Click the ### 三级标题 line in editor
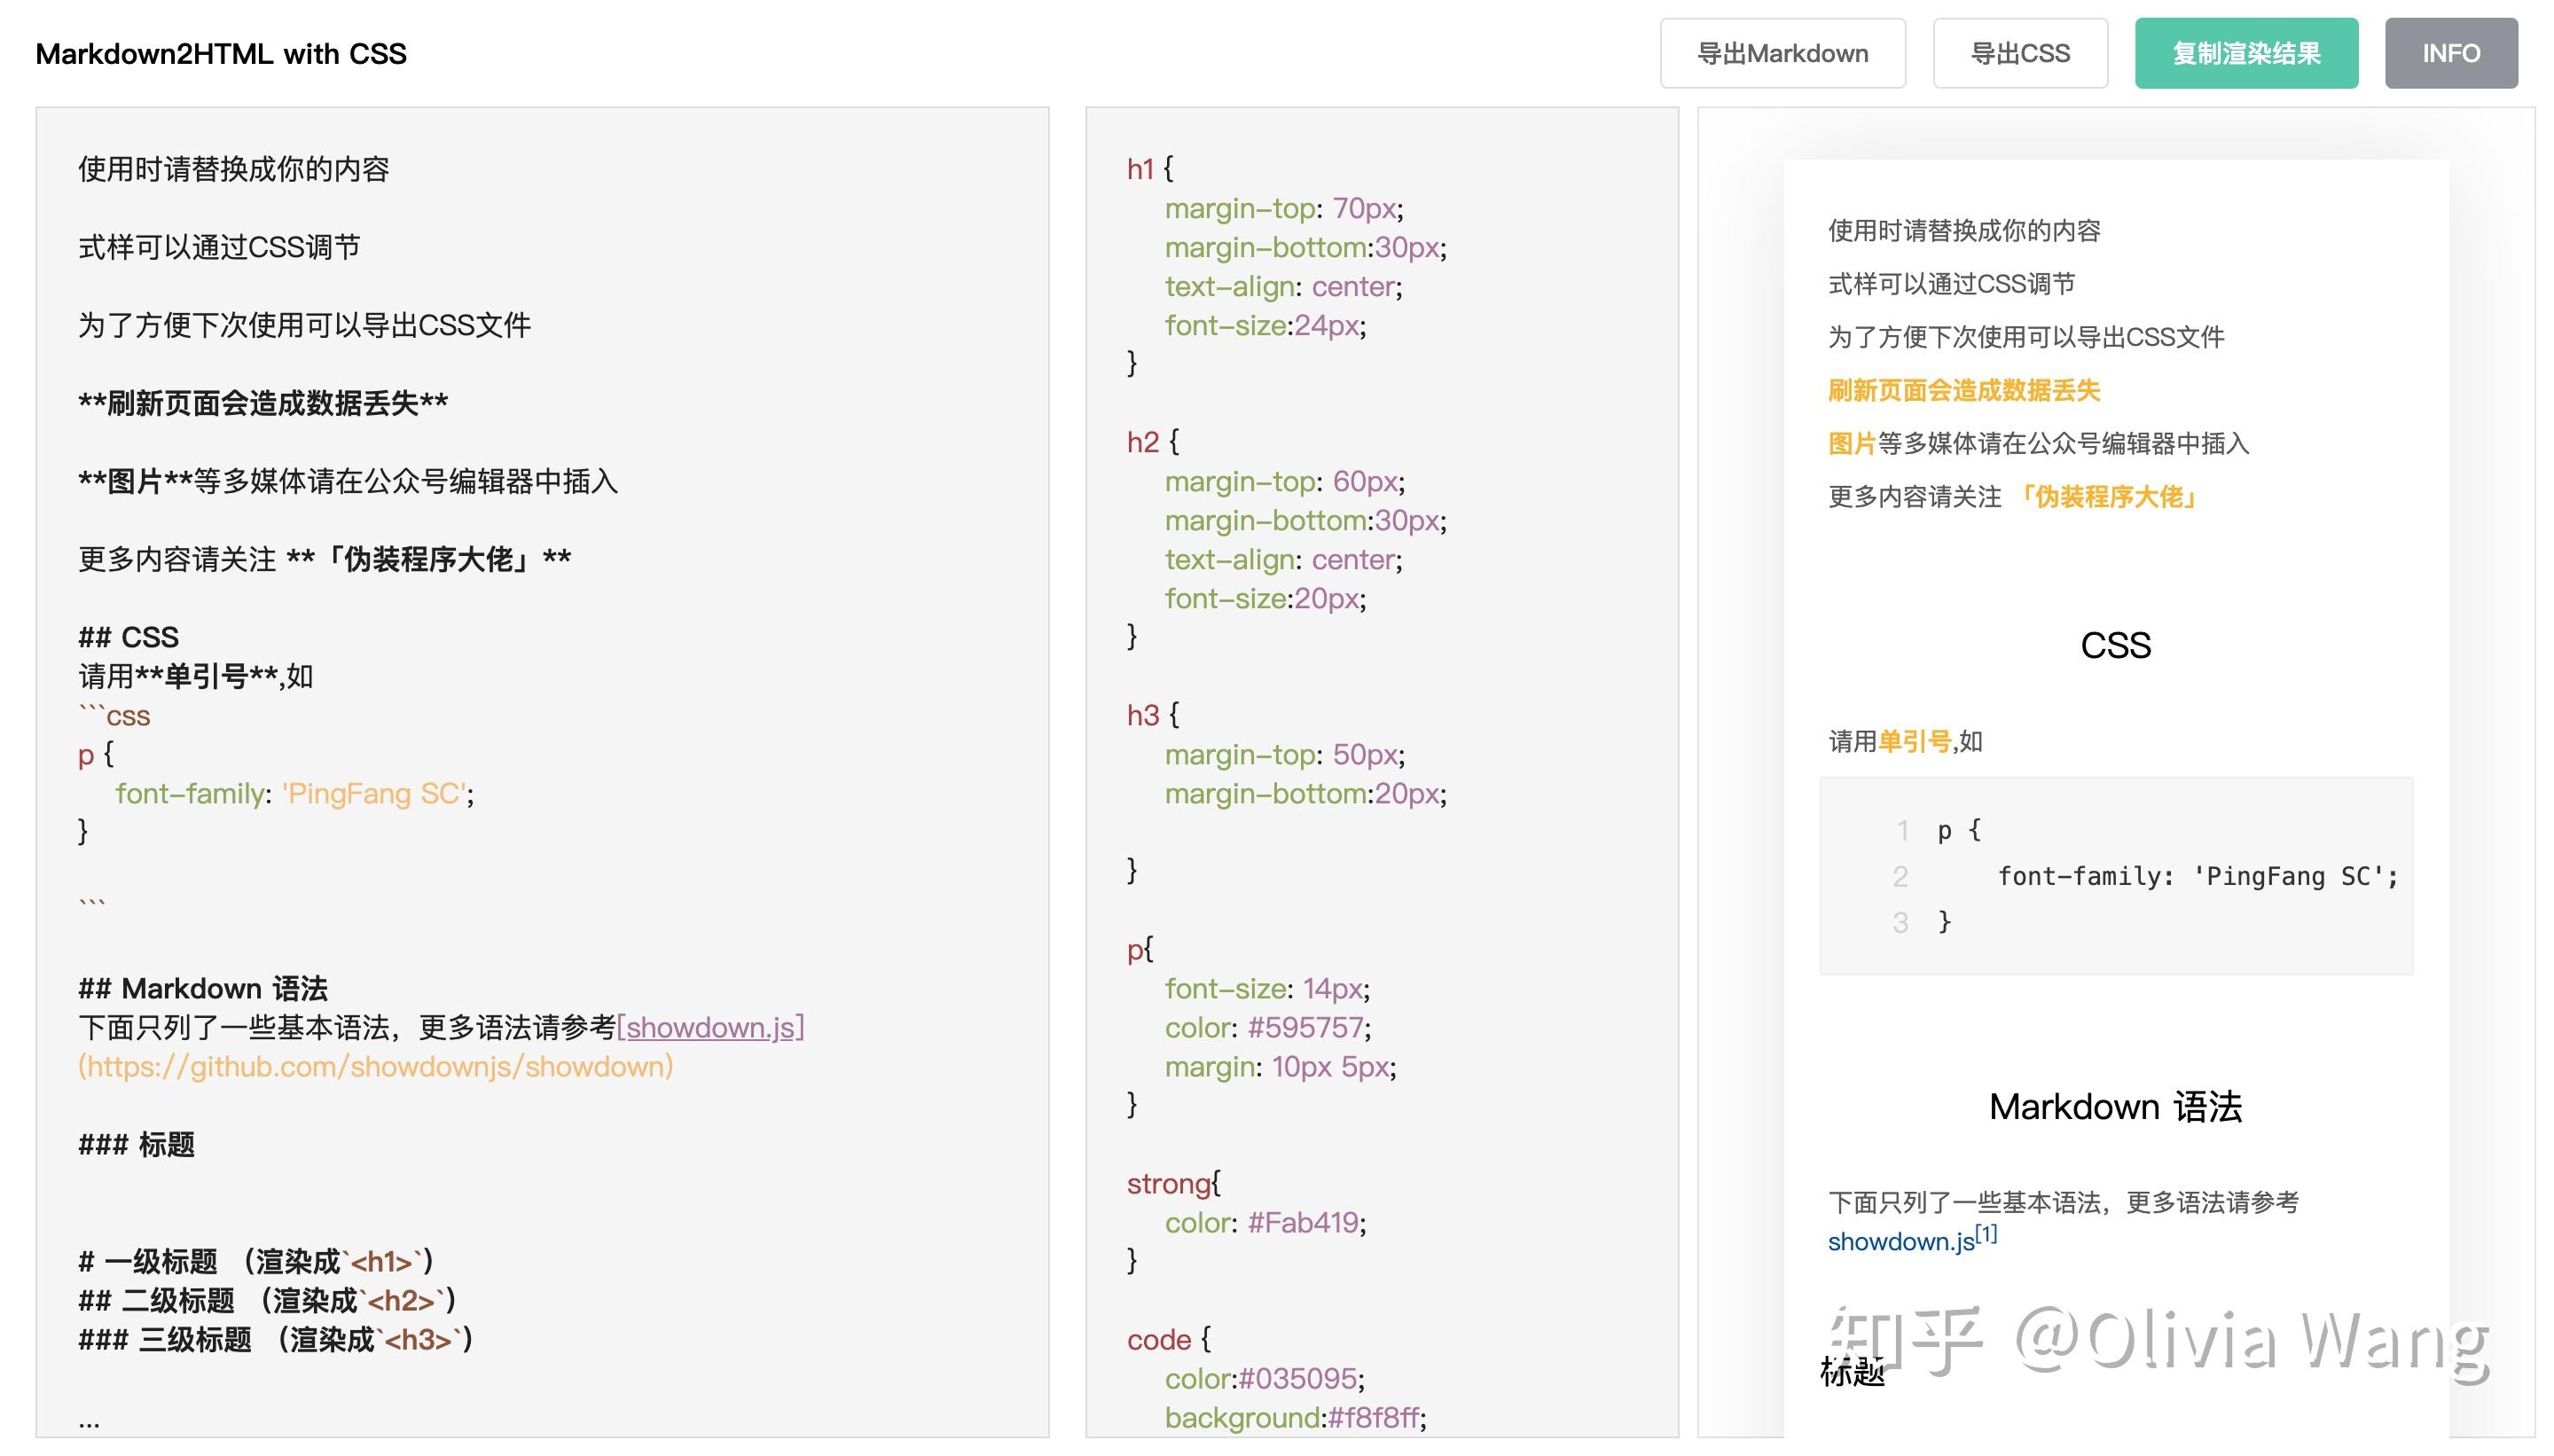The width and height of the screenshot is (2554, 1456). pyautogui.click(x=276, y=1339)
